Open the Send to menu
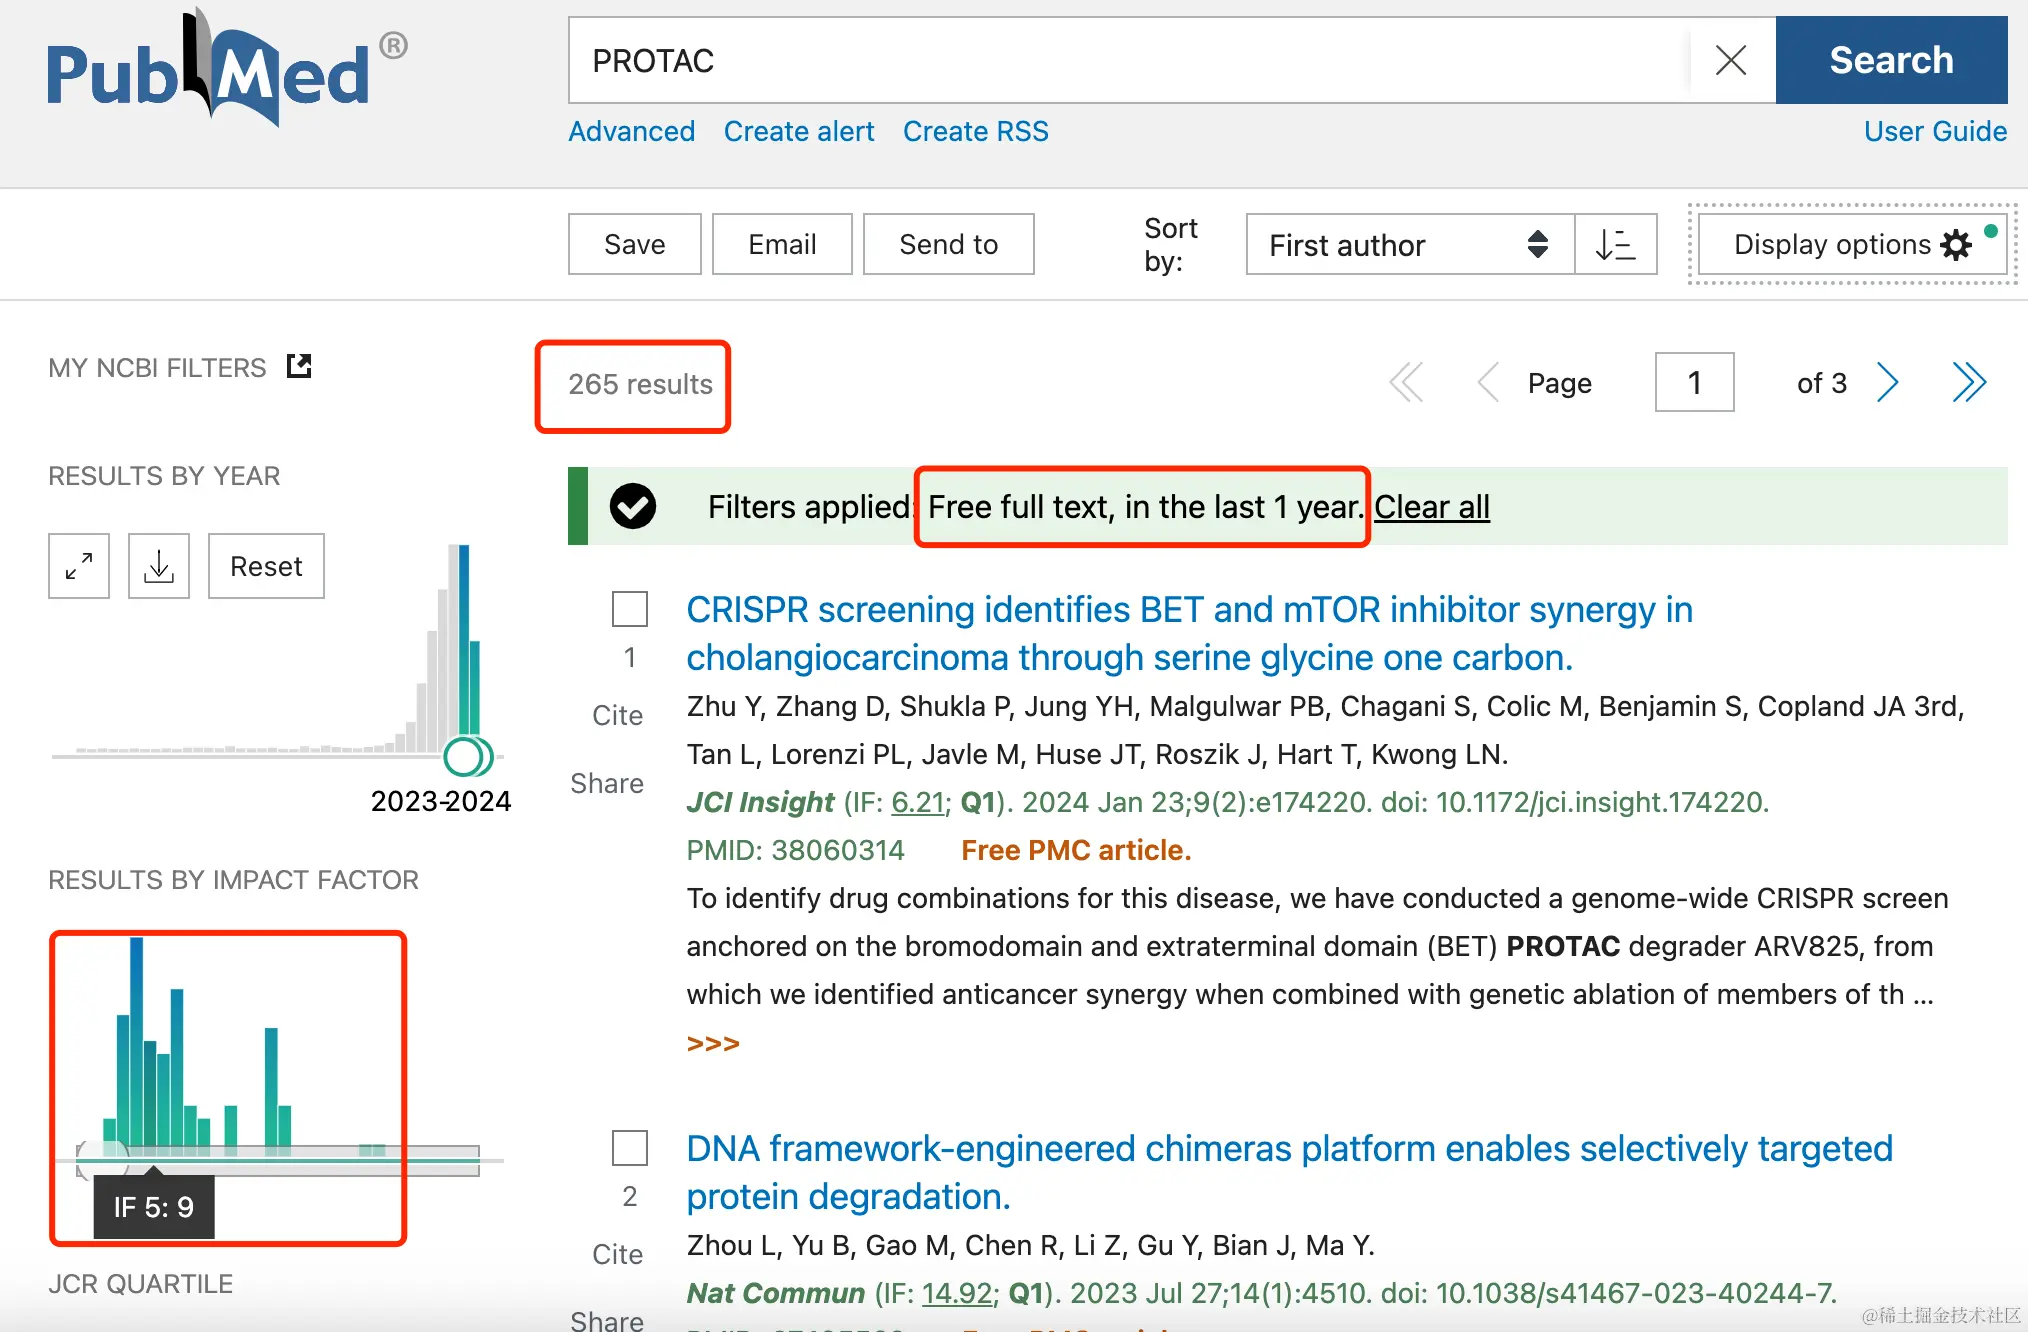The image size is (2028, 1332). click(947, 244)
